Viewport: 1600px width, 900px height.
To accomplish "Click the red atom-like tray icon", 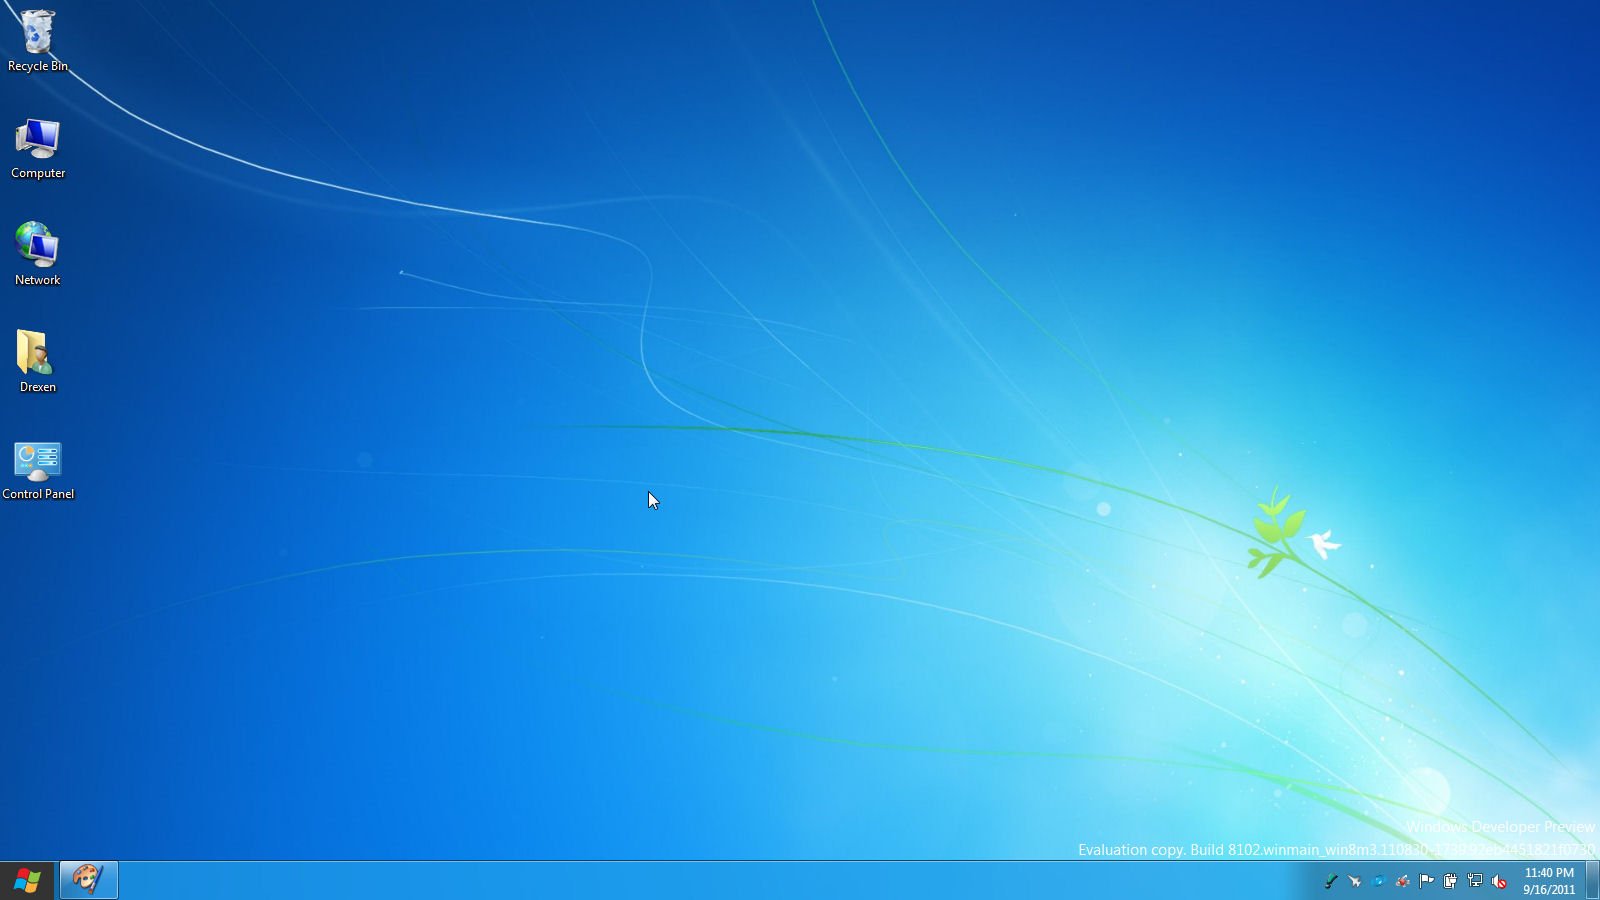I will [x=1403, y=881].
